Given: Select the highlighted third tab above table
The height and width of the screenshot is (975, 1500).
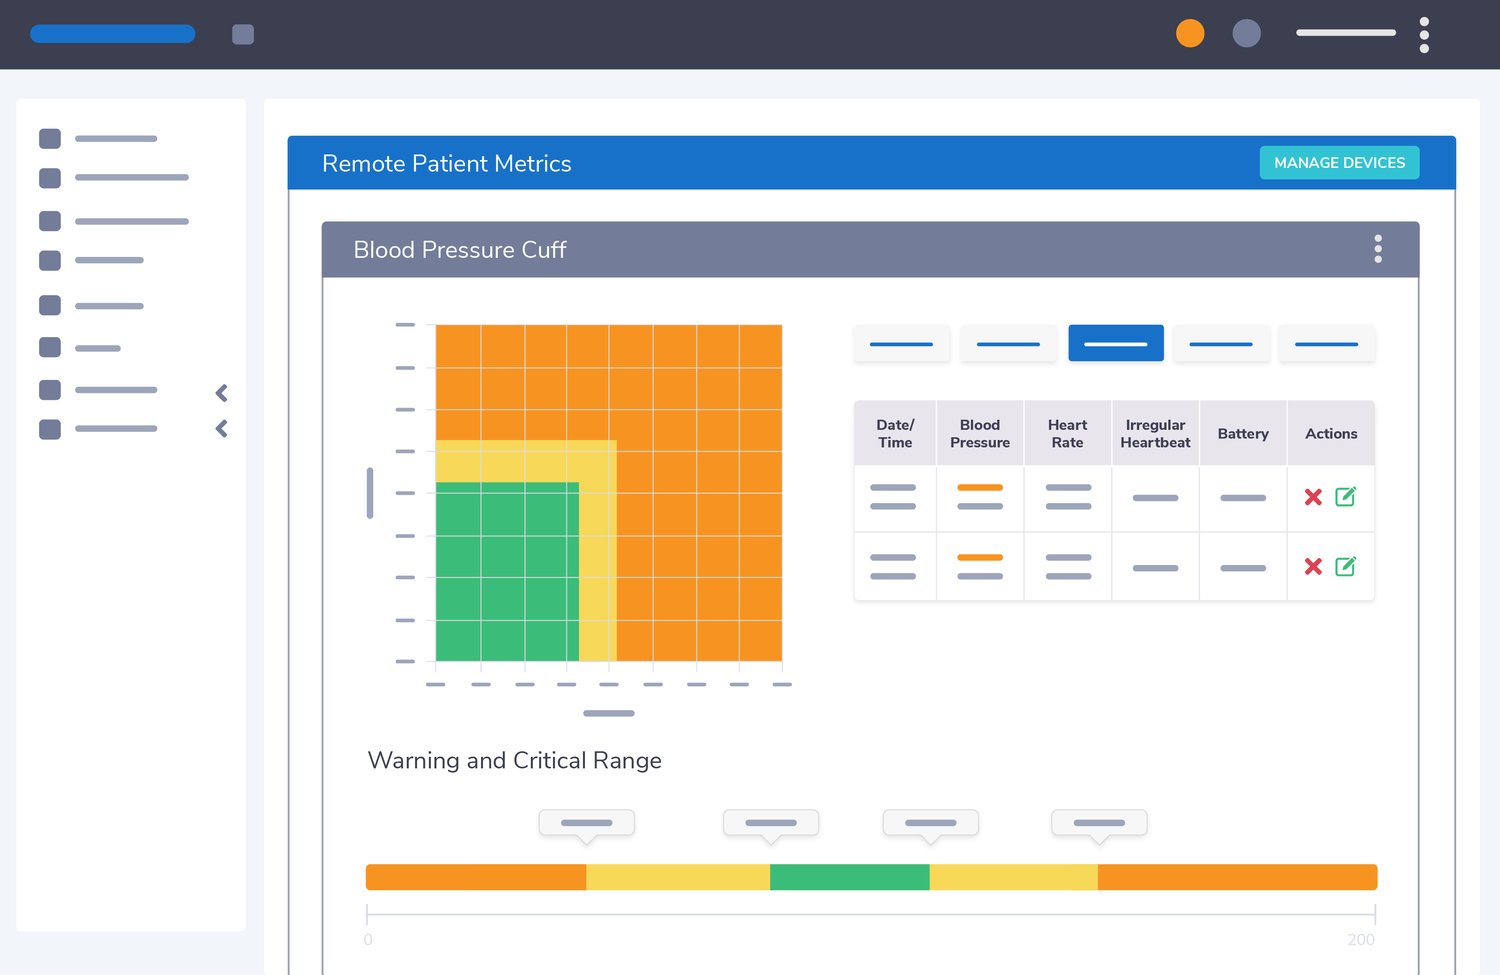Looking at the screenshot, I should (1115, 343).
